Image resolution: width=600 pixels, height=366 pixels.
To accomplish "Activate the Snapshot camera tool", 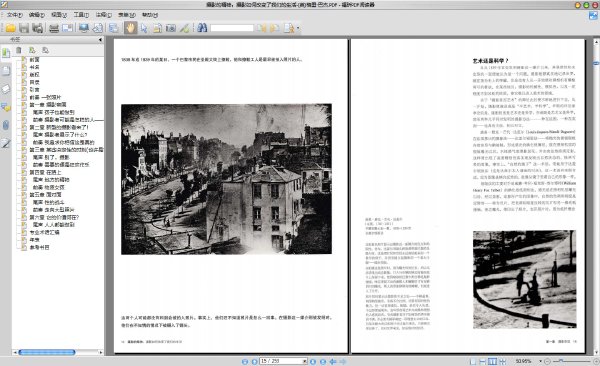I will pos(171,28).
